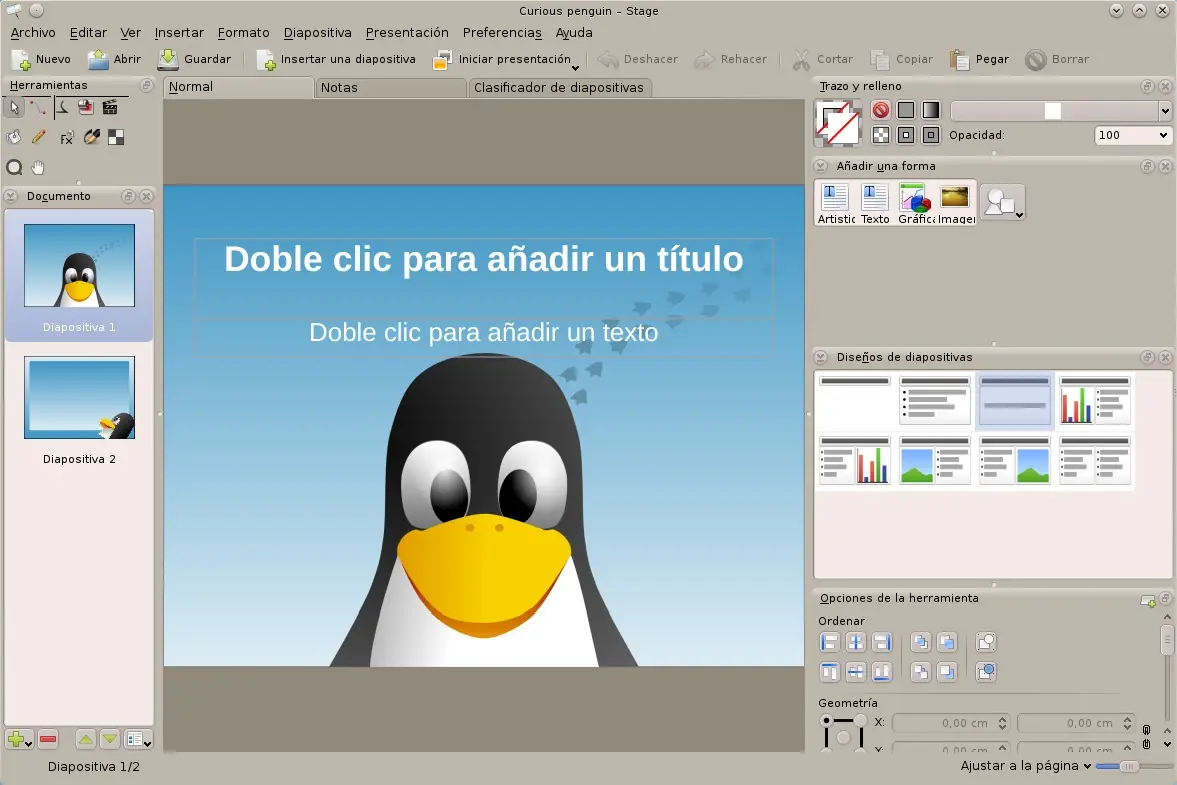Click the Guardar toolbar button
Image resolution: width=1177 pixels, height=785 pixels.
[x=194, y=59]
